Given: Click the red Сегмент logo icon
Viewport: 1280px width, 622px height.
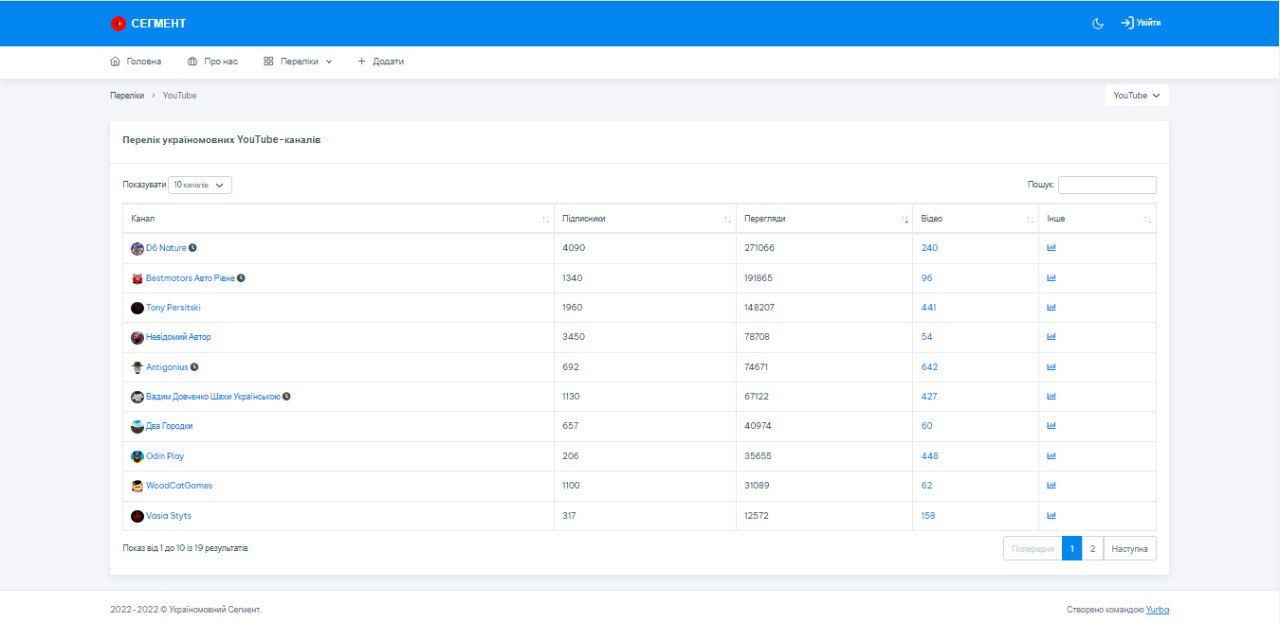Looking at the screenshot, I should point(118,23).
